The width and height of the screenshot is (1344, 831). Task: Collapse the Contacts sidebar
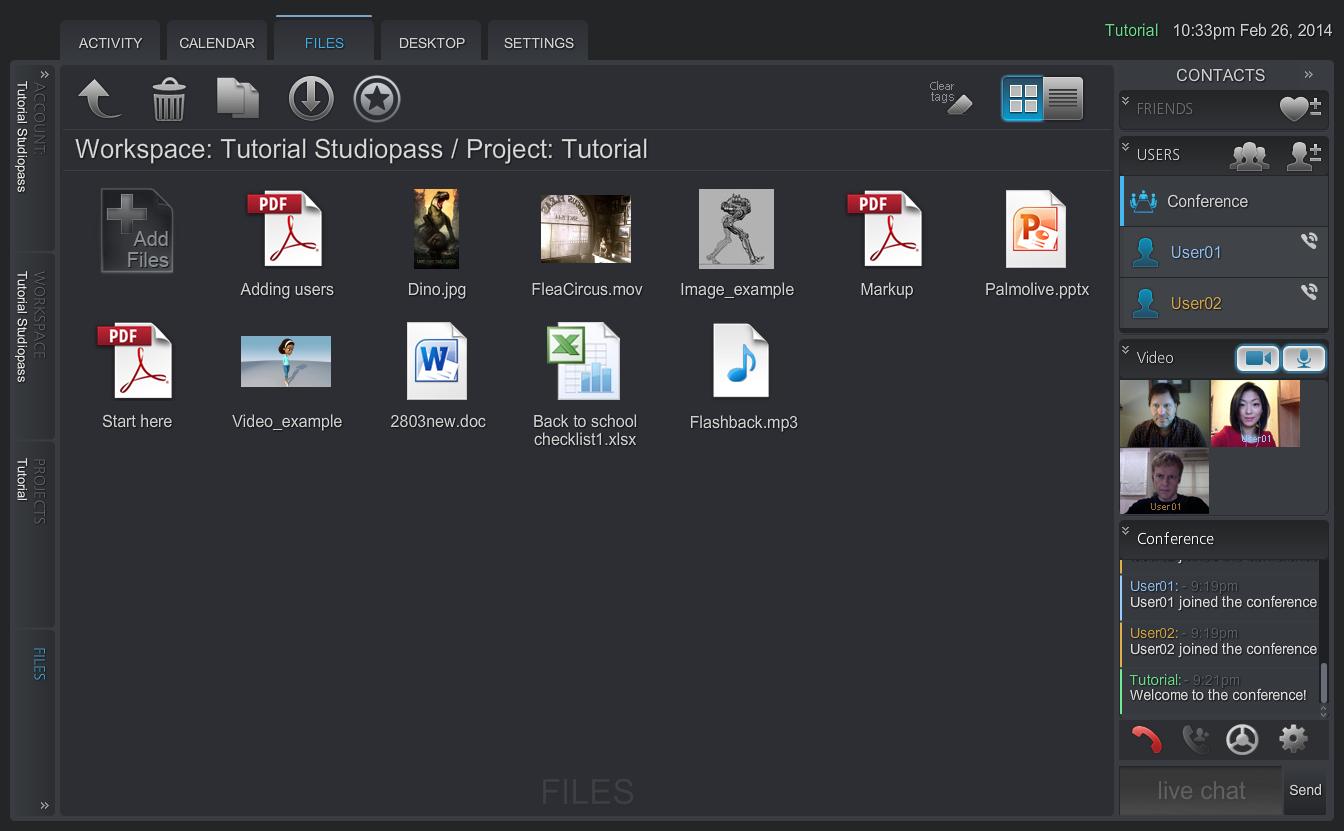click(1308, 74)
